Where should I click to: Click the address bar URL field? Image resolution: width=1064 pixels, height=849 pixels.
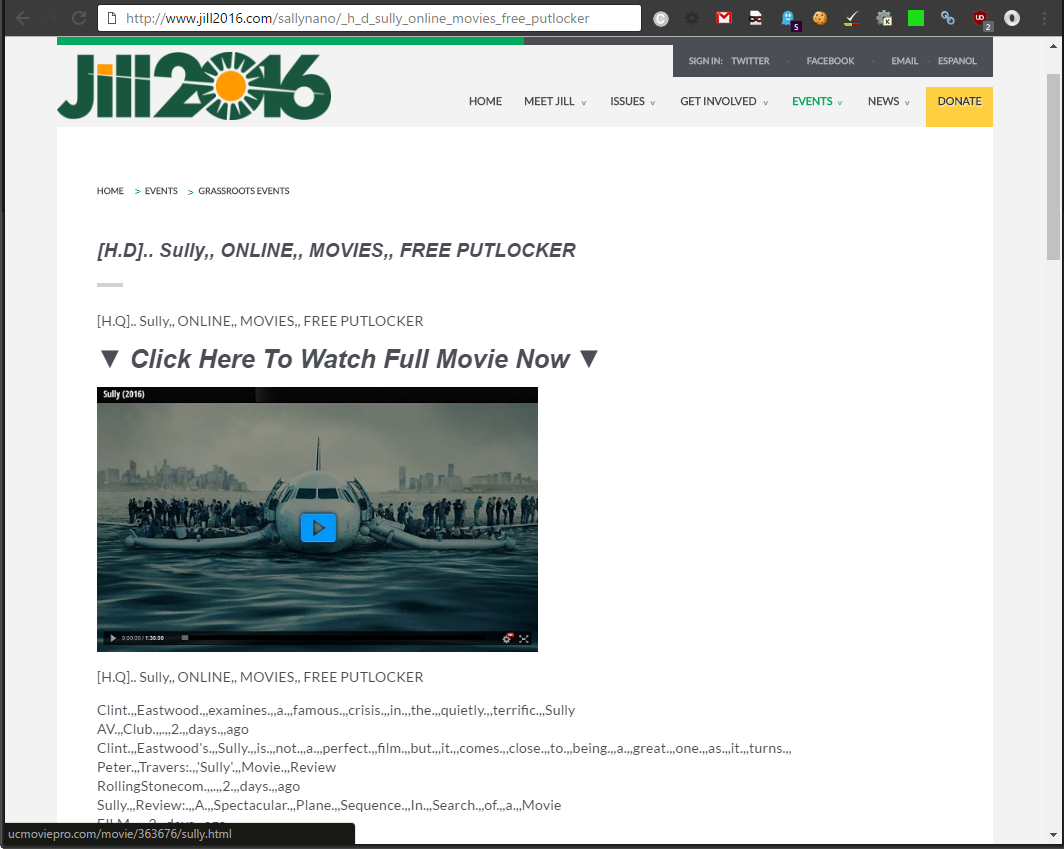point(369,18)
